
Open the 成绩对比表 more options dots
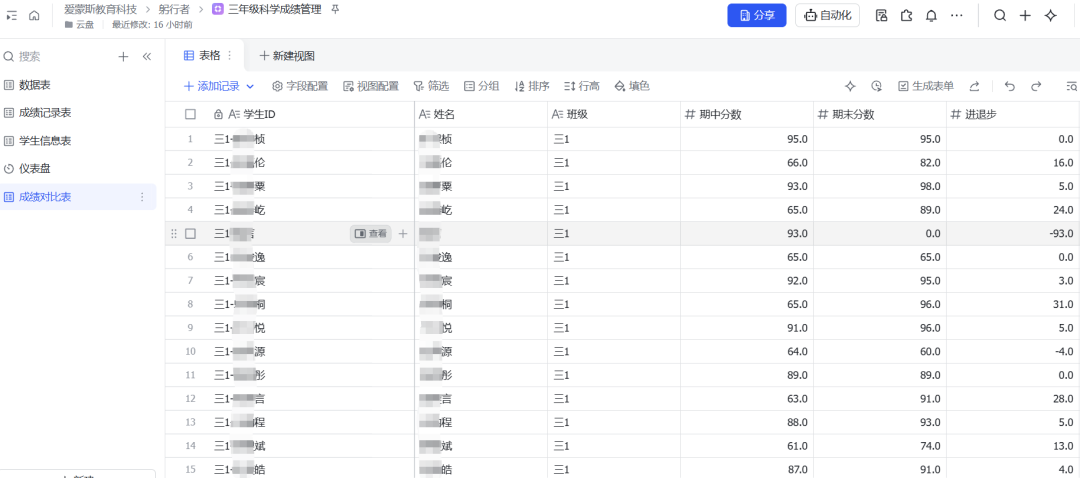pyautogui.click(x=143, y=197)
